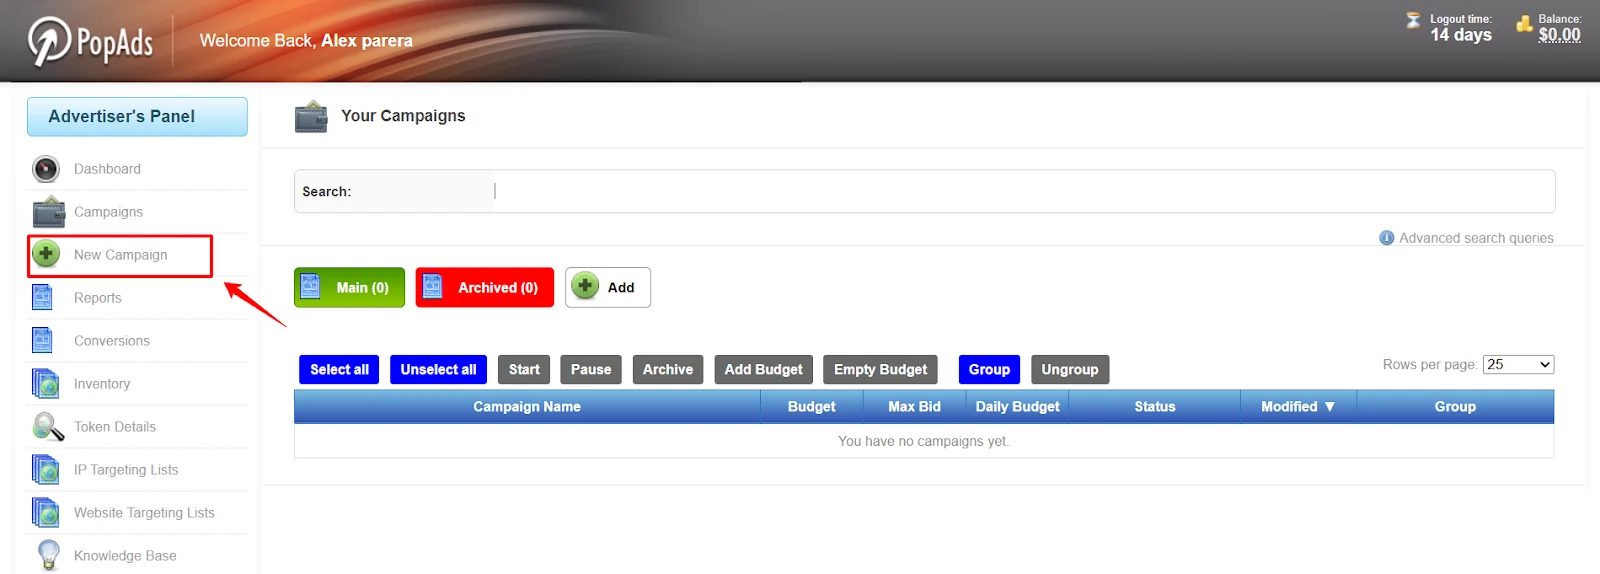The image size is (1600, 574).
Task: Click the Website Targeting Lists icon
Action: click(46, 513)
